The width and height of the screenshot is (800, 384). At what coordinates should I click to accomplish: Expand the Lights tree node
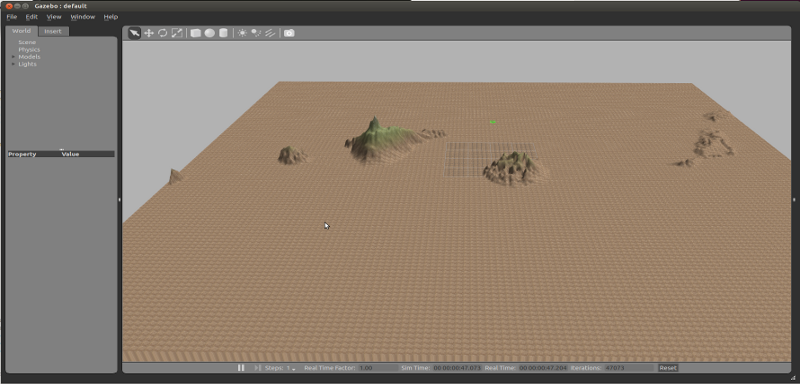coord(14,64)
